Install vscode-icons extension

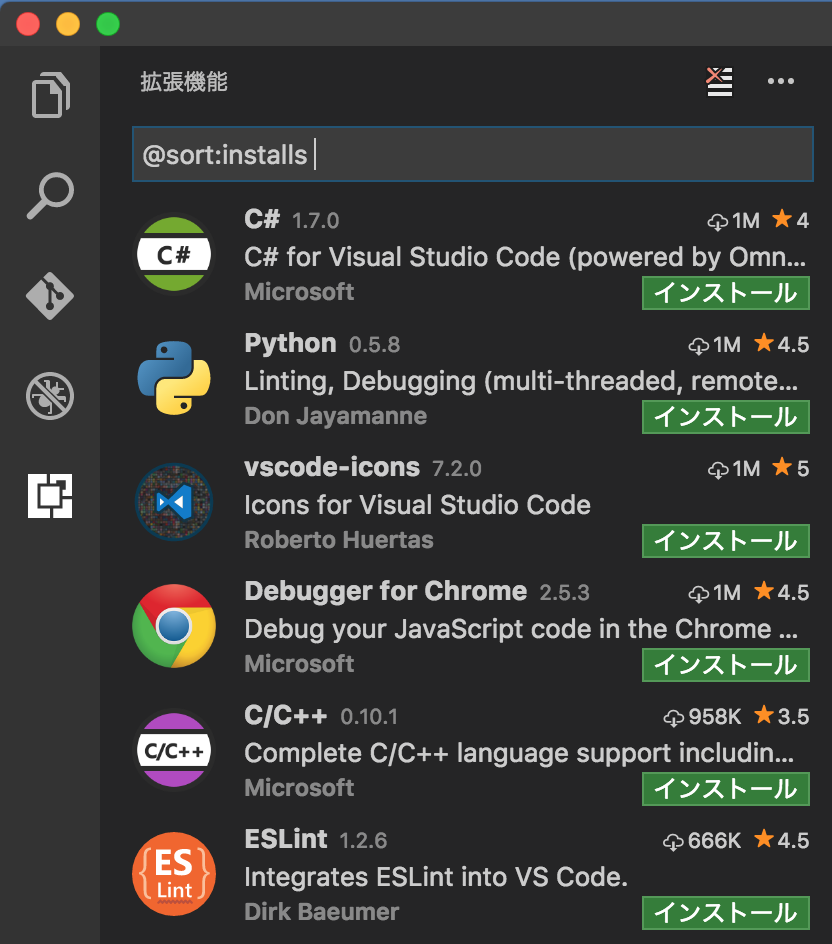coord(725,541)
